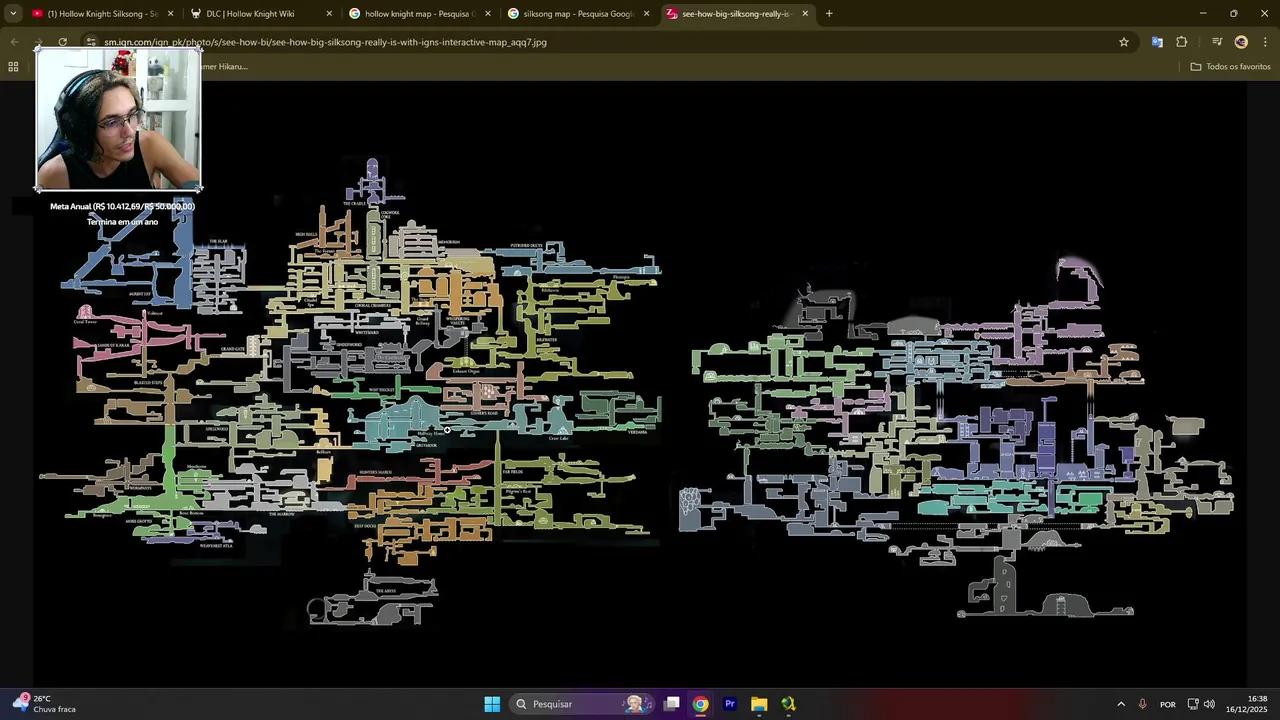The width and height of the screenshot is (1280, 720).
Task: Open the weather widget showing 26°C
Action: point(45,704)
